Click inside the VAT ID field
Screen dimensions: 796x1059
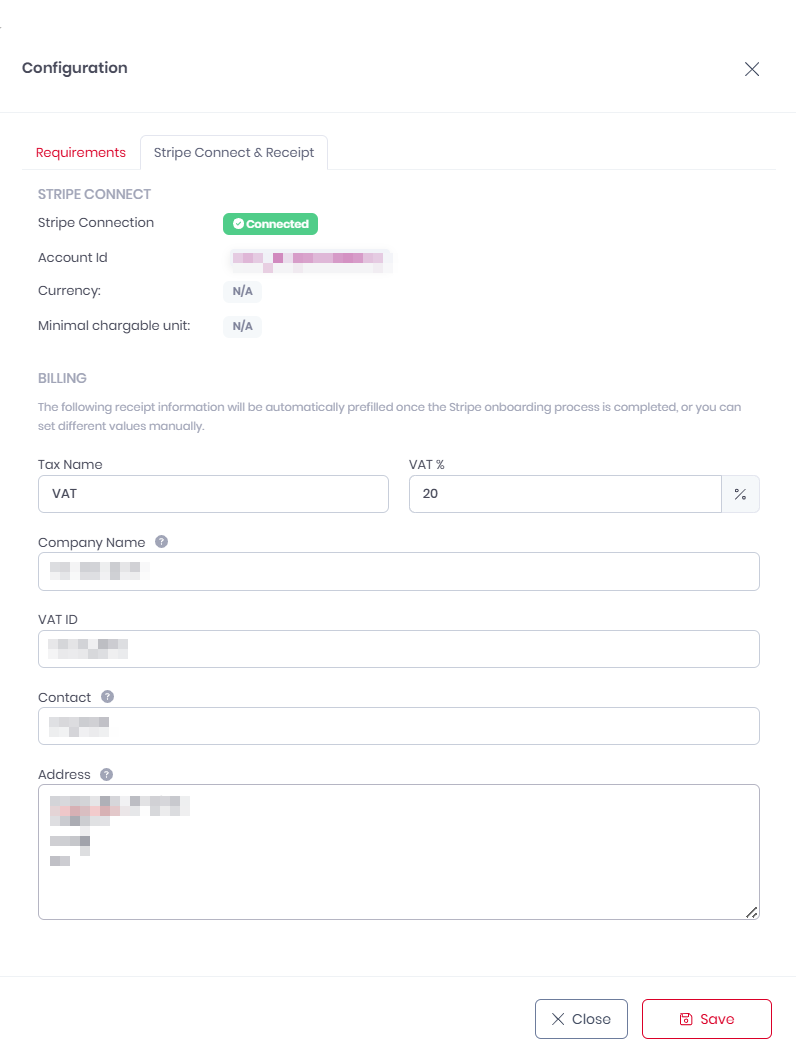398,649
